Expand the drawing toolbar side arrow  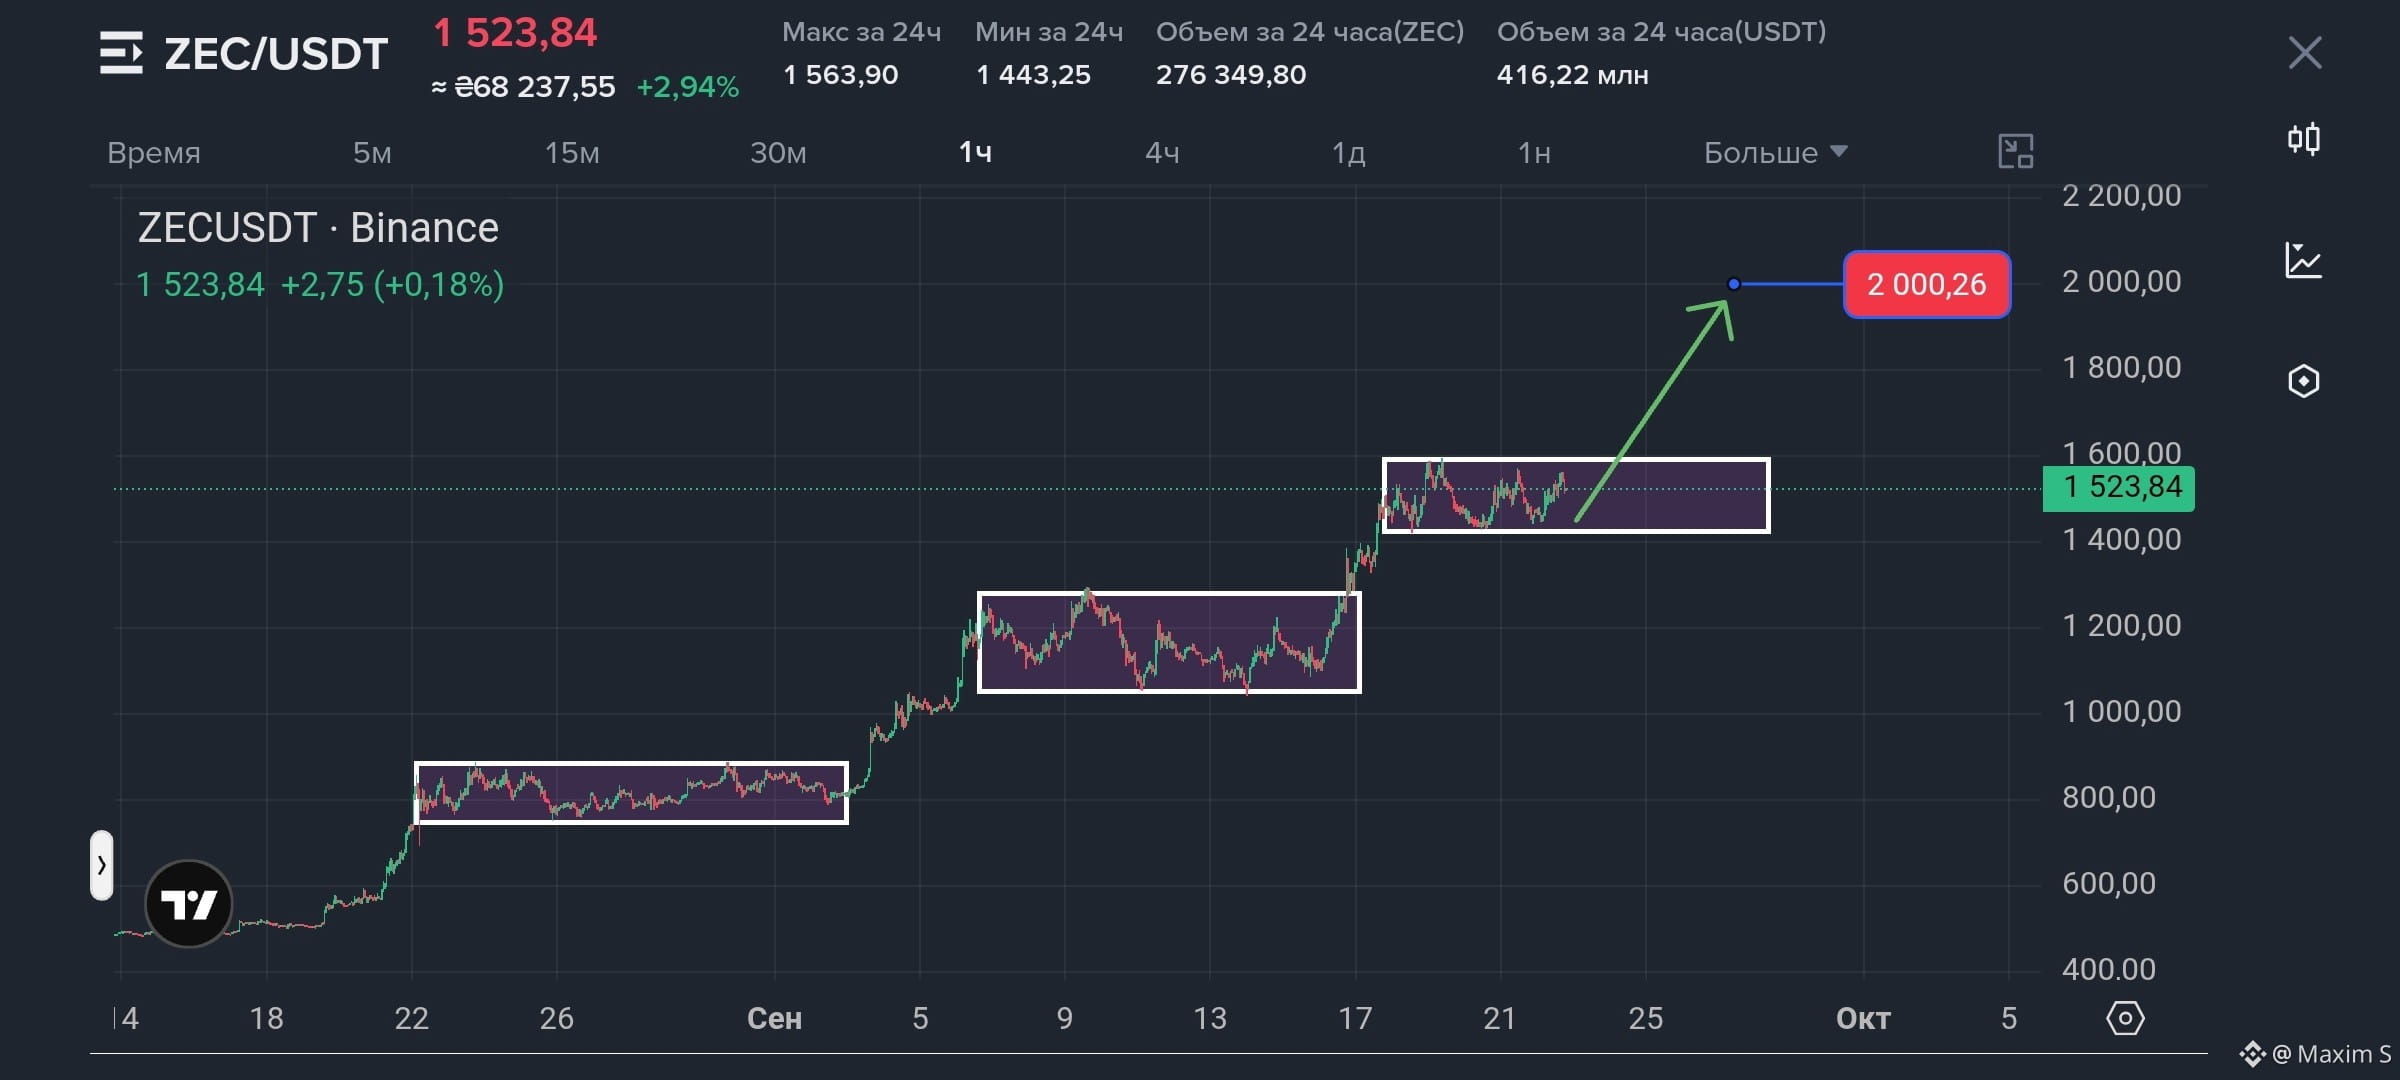pos(102,865)
